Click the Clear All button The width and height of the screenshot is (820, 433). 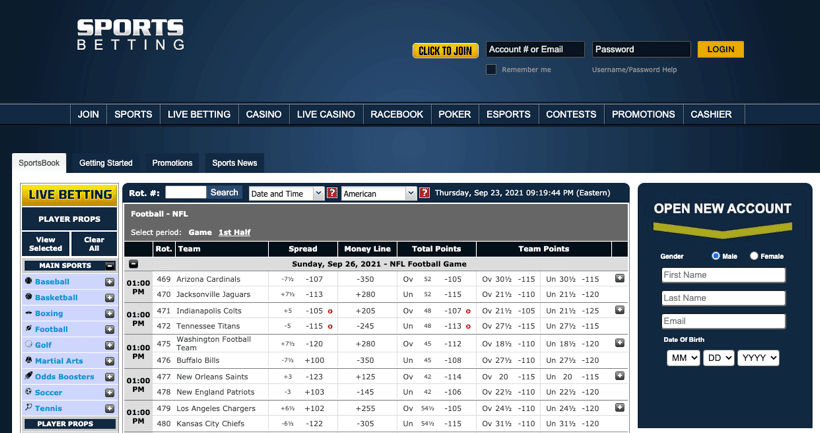(x=94, y=244)
